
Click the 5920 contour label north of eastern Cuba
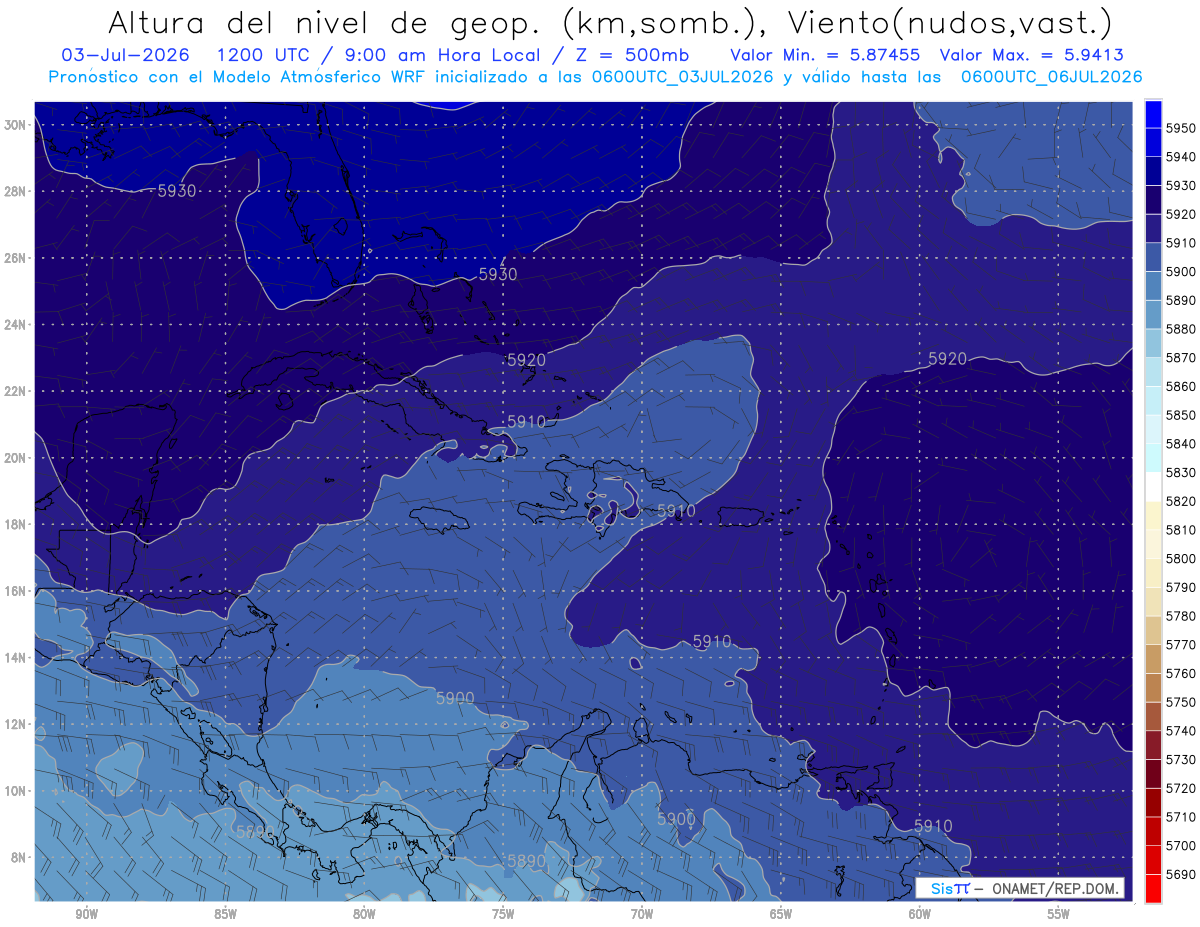(x=526, y=359)
